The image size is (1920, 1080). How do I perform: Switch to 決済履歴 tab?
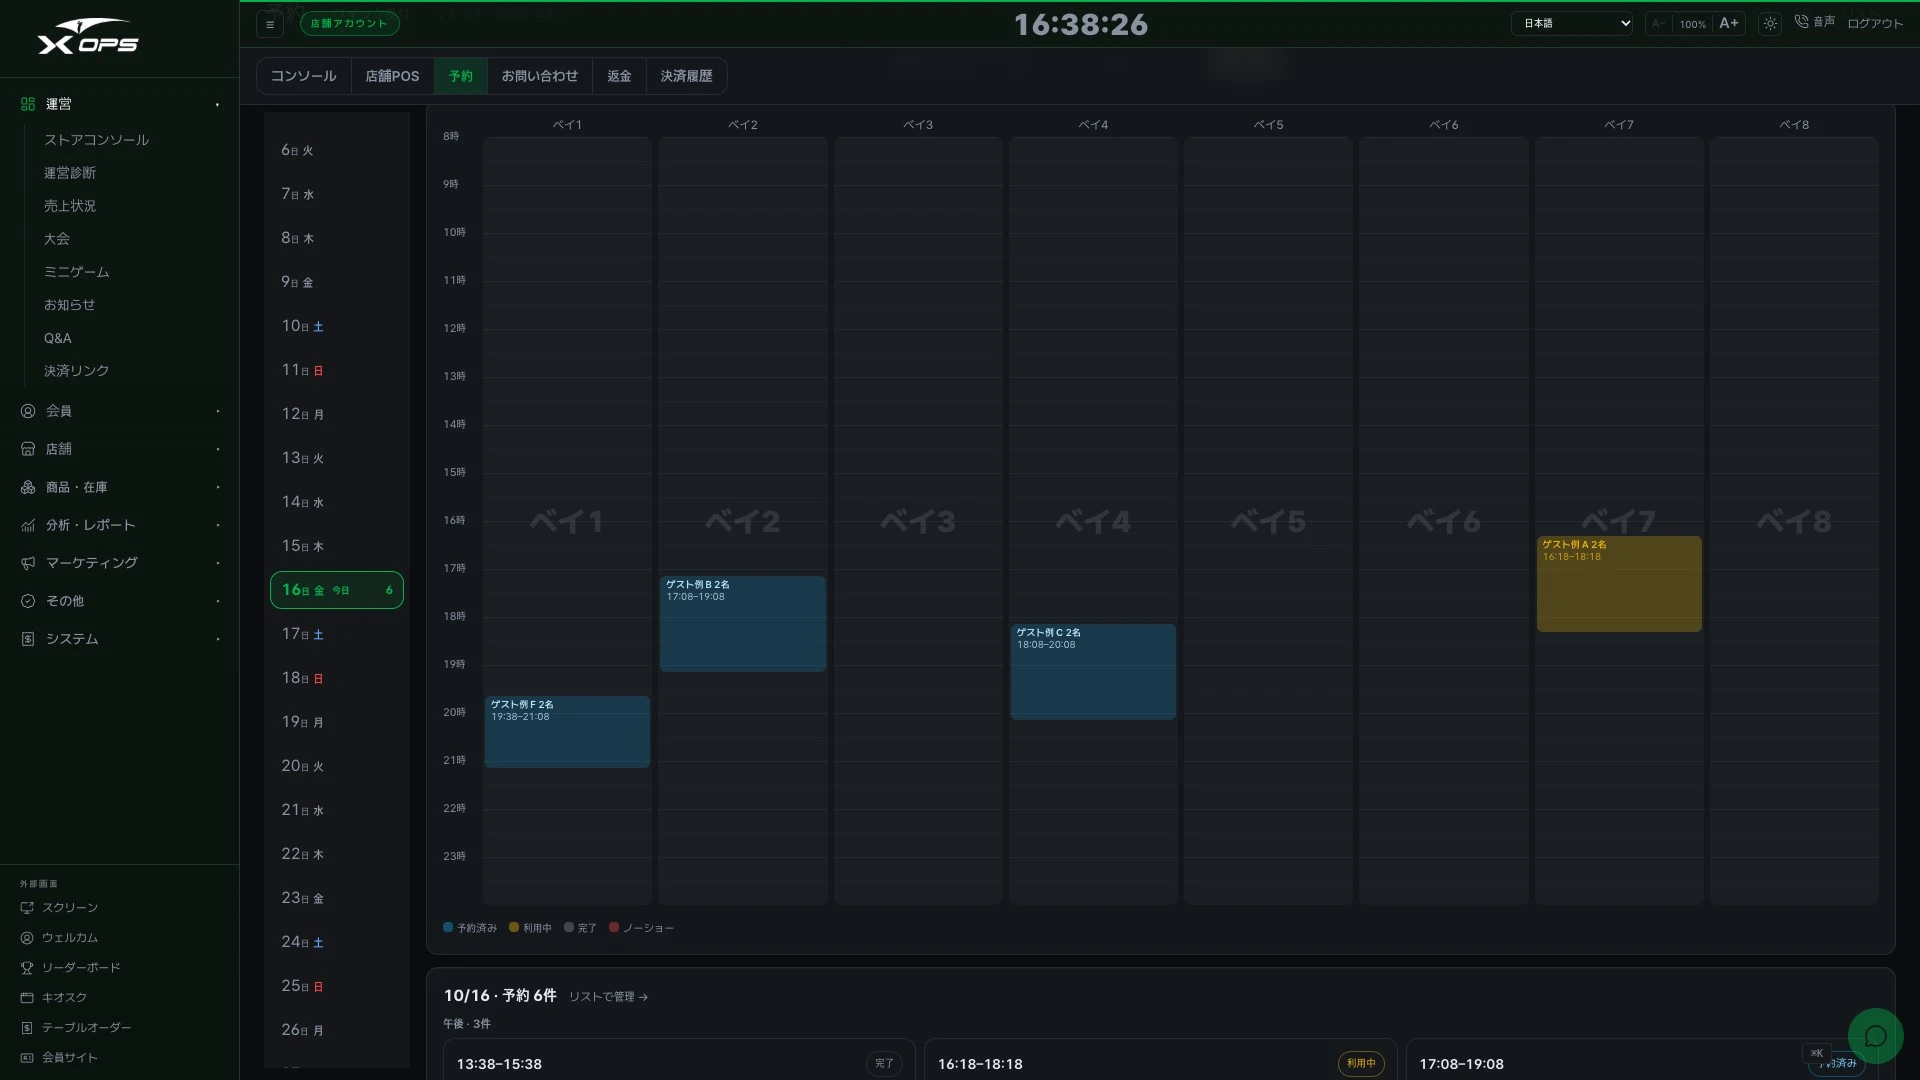click(x=686, y=76)
